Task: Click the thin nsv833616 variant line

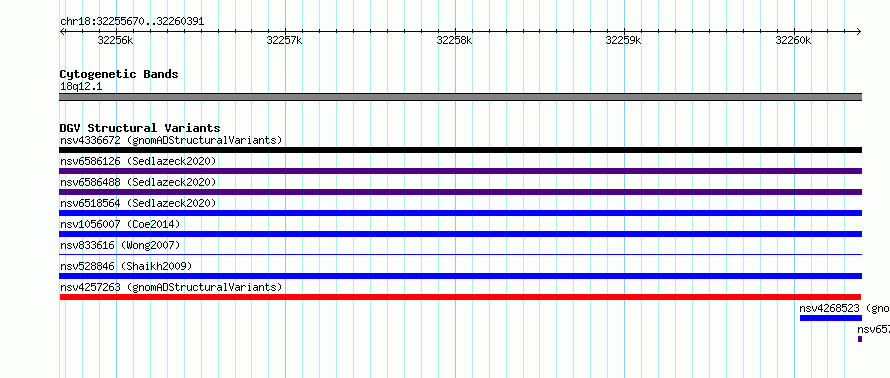Action: tap(460, 255)
